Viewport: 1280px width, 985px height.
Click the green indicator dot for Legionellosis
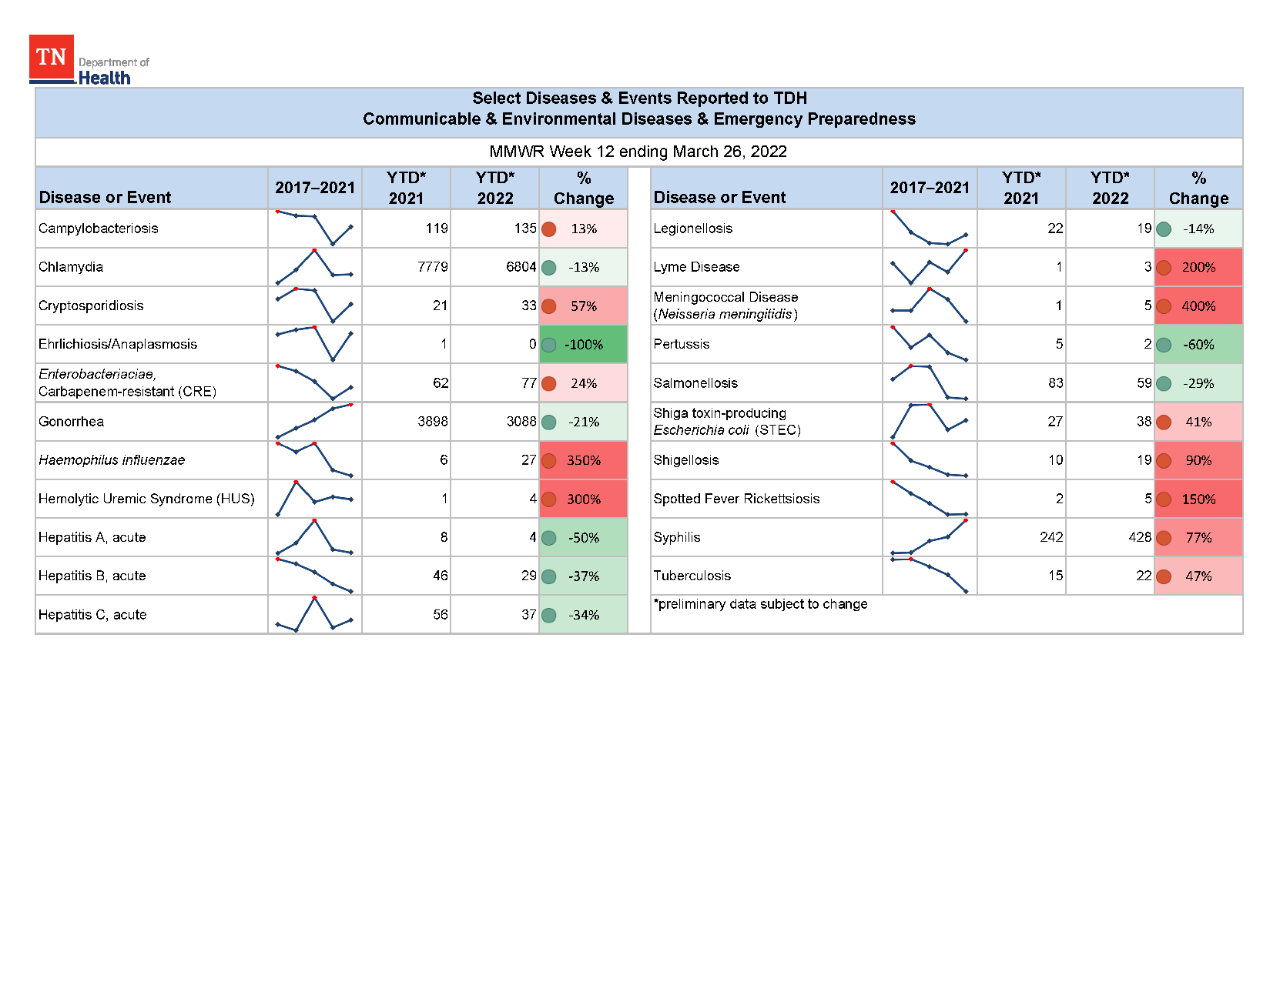(1164, 229)
